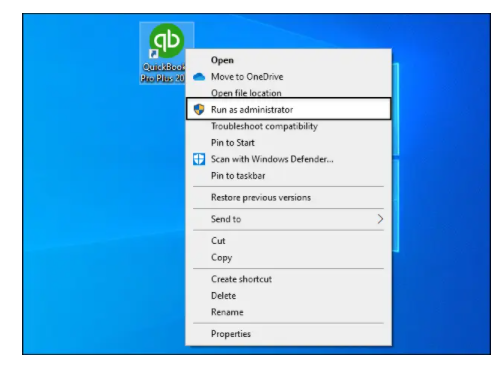The image size is (500, 367).
Task: Select Rename from the context menu
Action: point(288,312)
